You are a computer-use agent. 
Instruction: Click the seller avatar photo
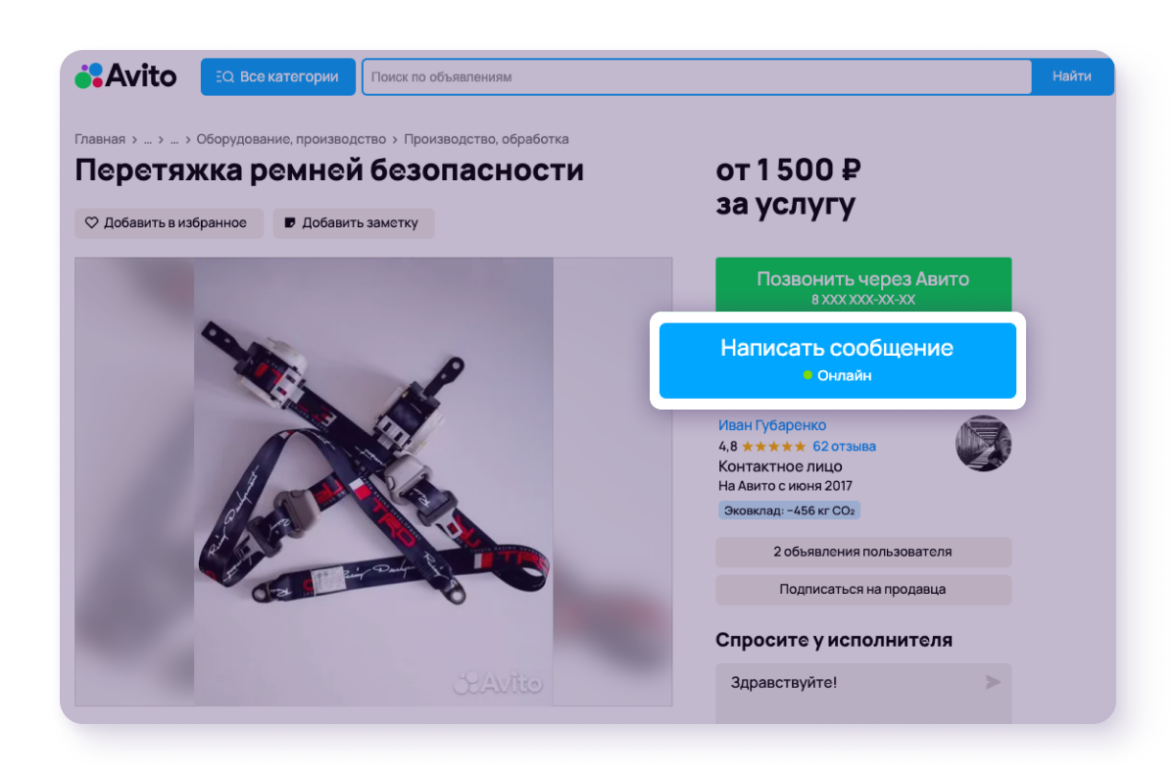coord(983,443)
